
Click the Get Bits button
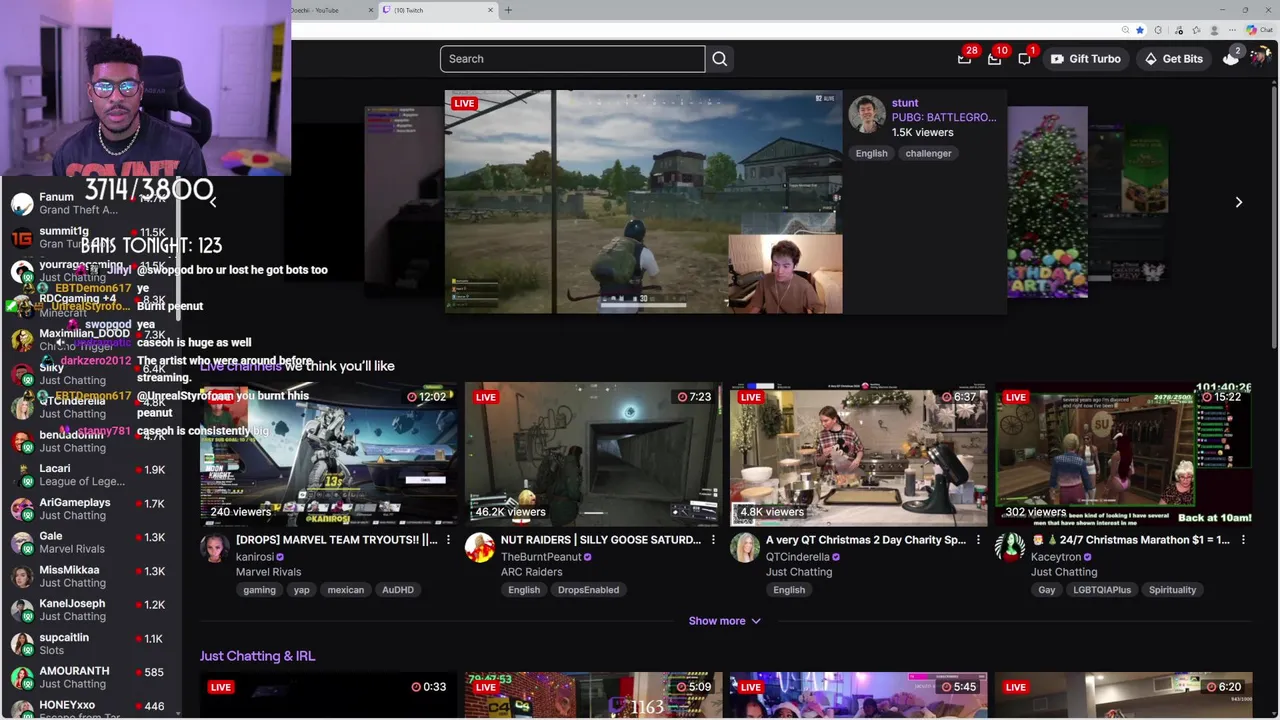click(1174, 59)
